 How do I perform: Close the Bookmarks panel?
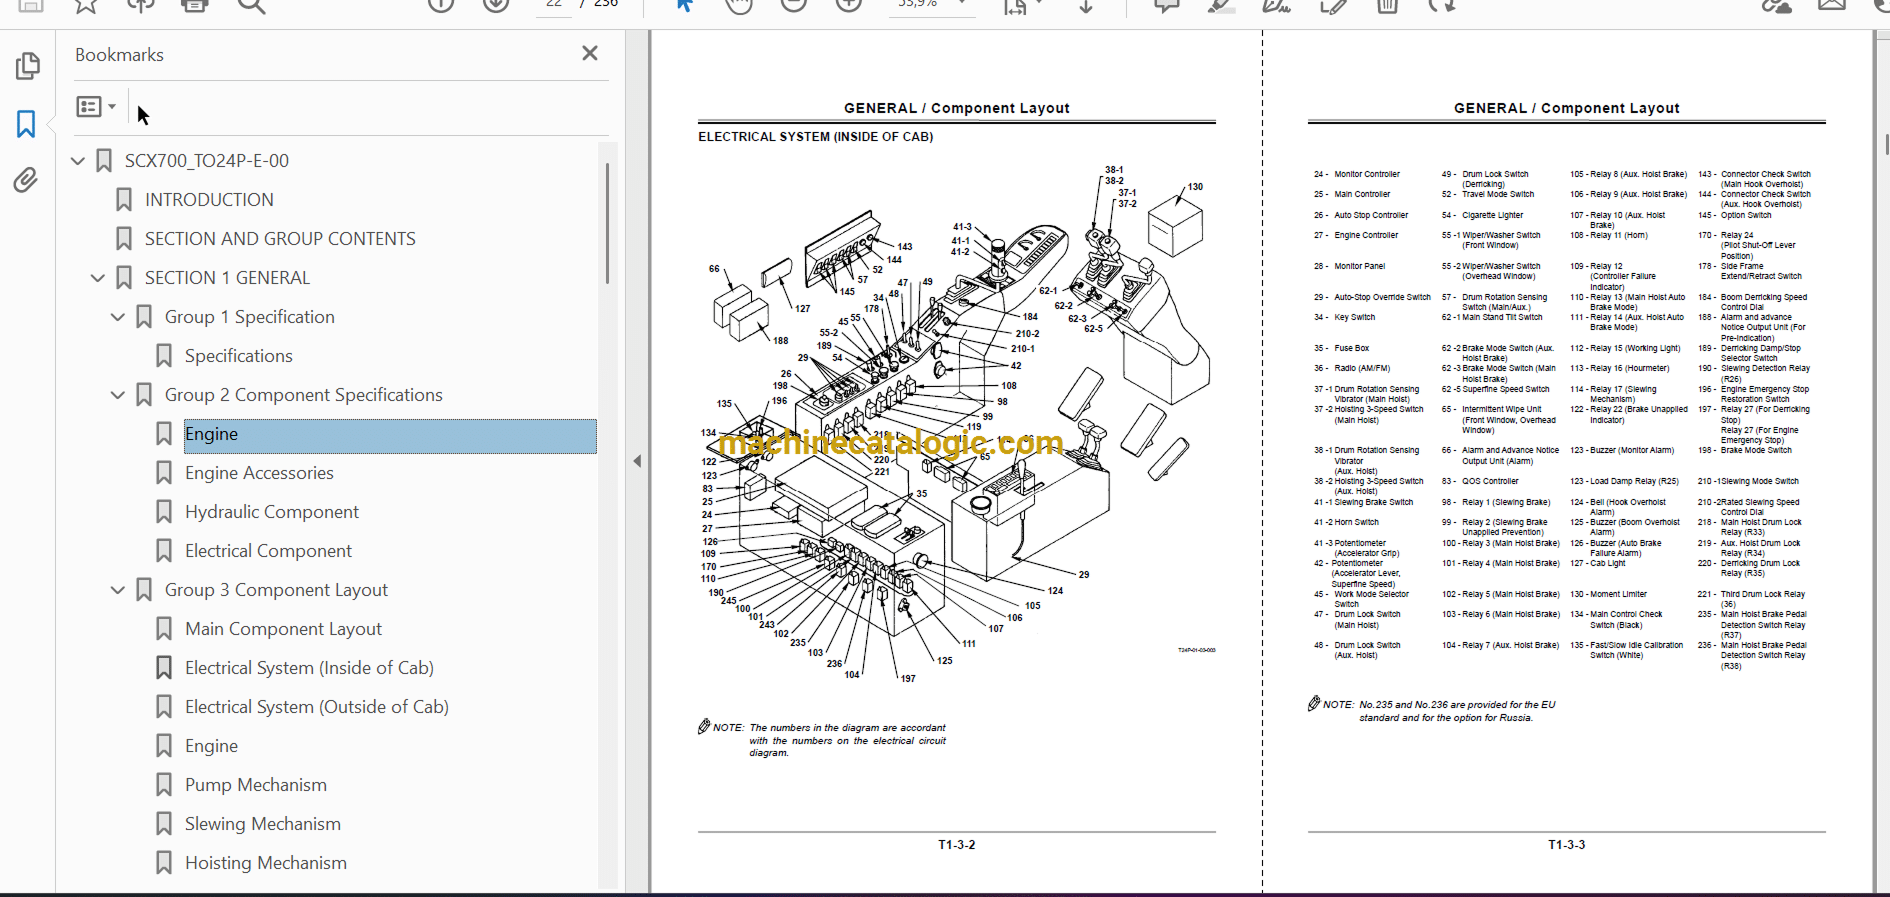tap(590, 54)
